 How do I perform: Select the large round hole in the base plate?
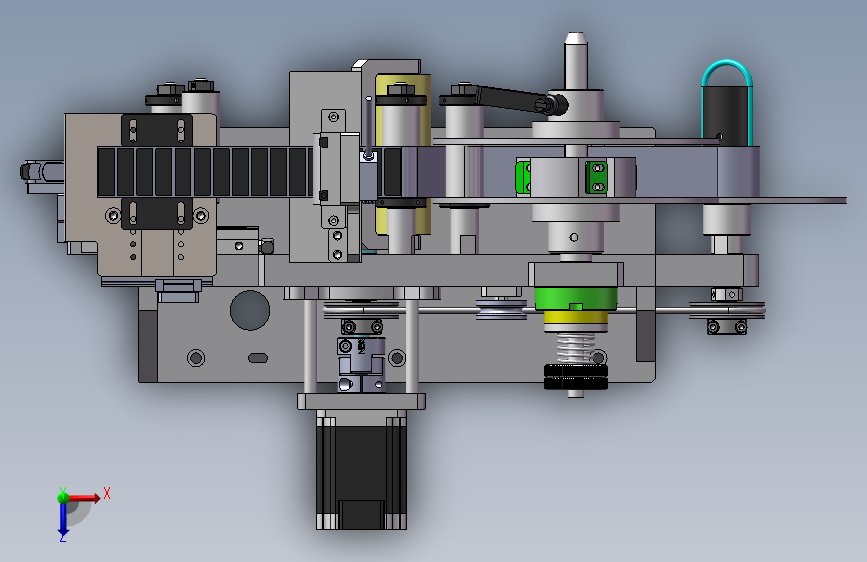[250, 310]
